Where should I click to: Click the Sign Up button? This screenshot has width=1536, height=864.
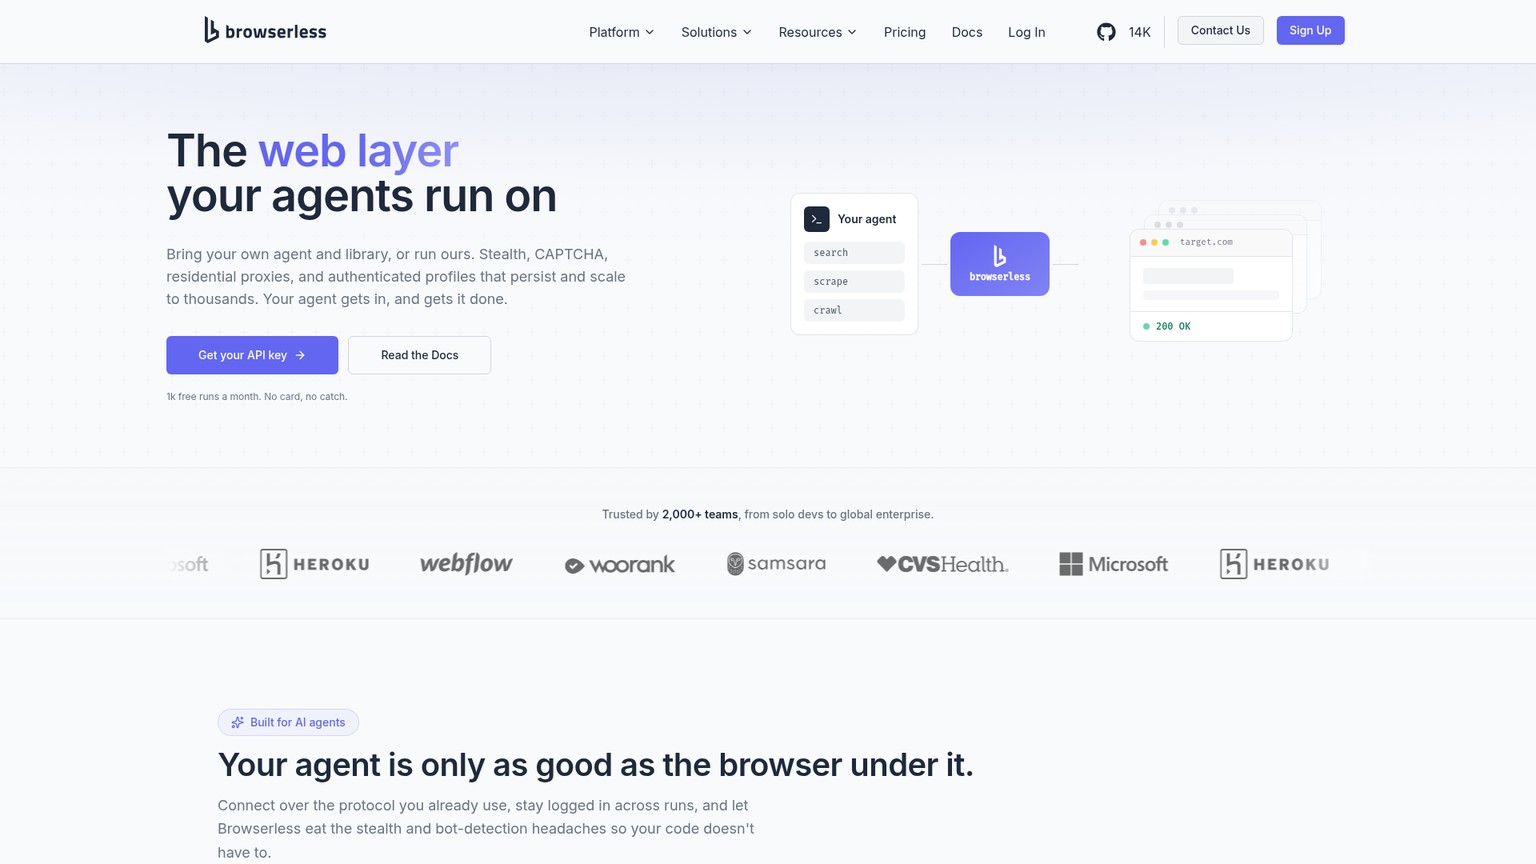(x=1310, y=30)
